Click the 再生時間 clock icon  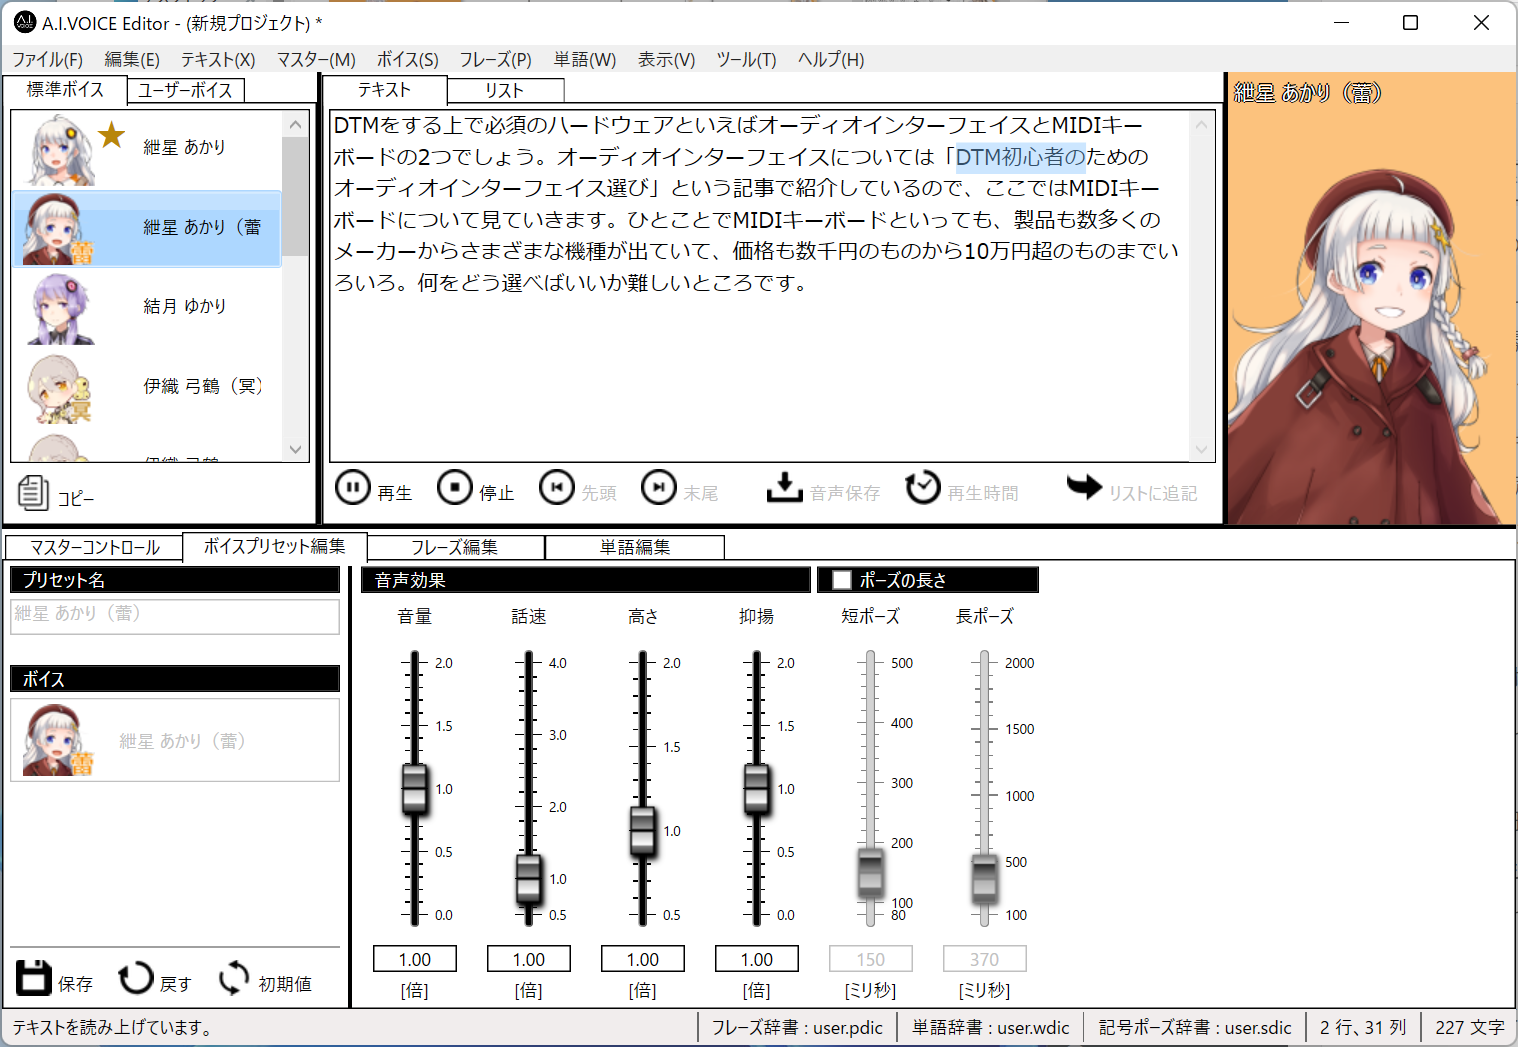pos(923,488)
